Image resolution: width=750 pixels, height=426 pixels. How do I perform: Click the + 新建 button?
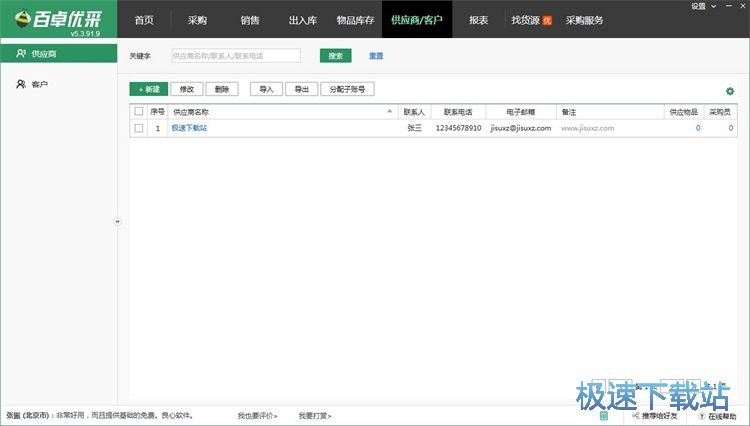148,89
